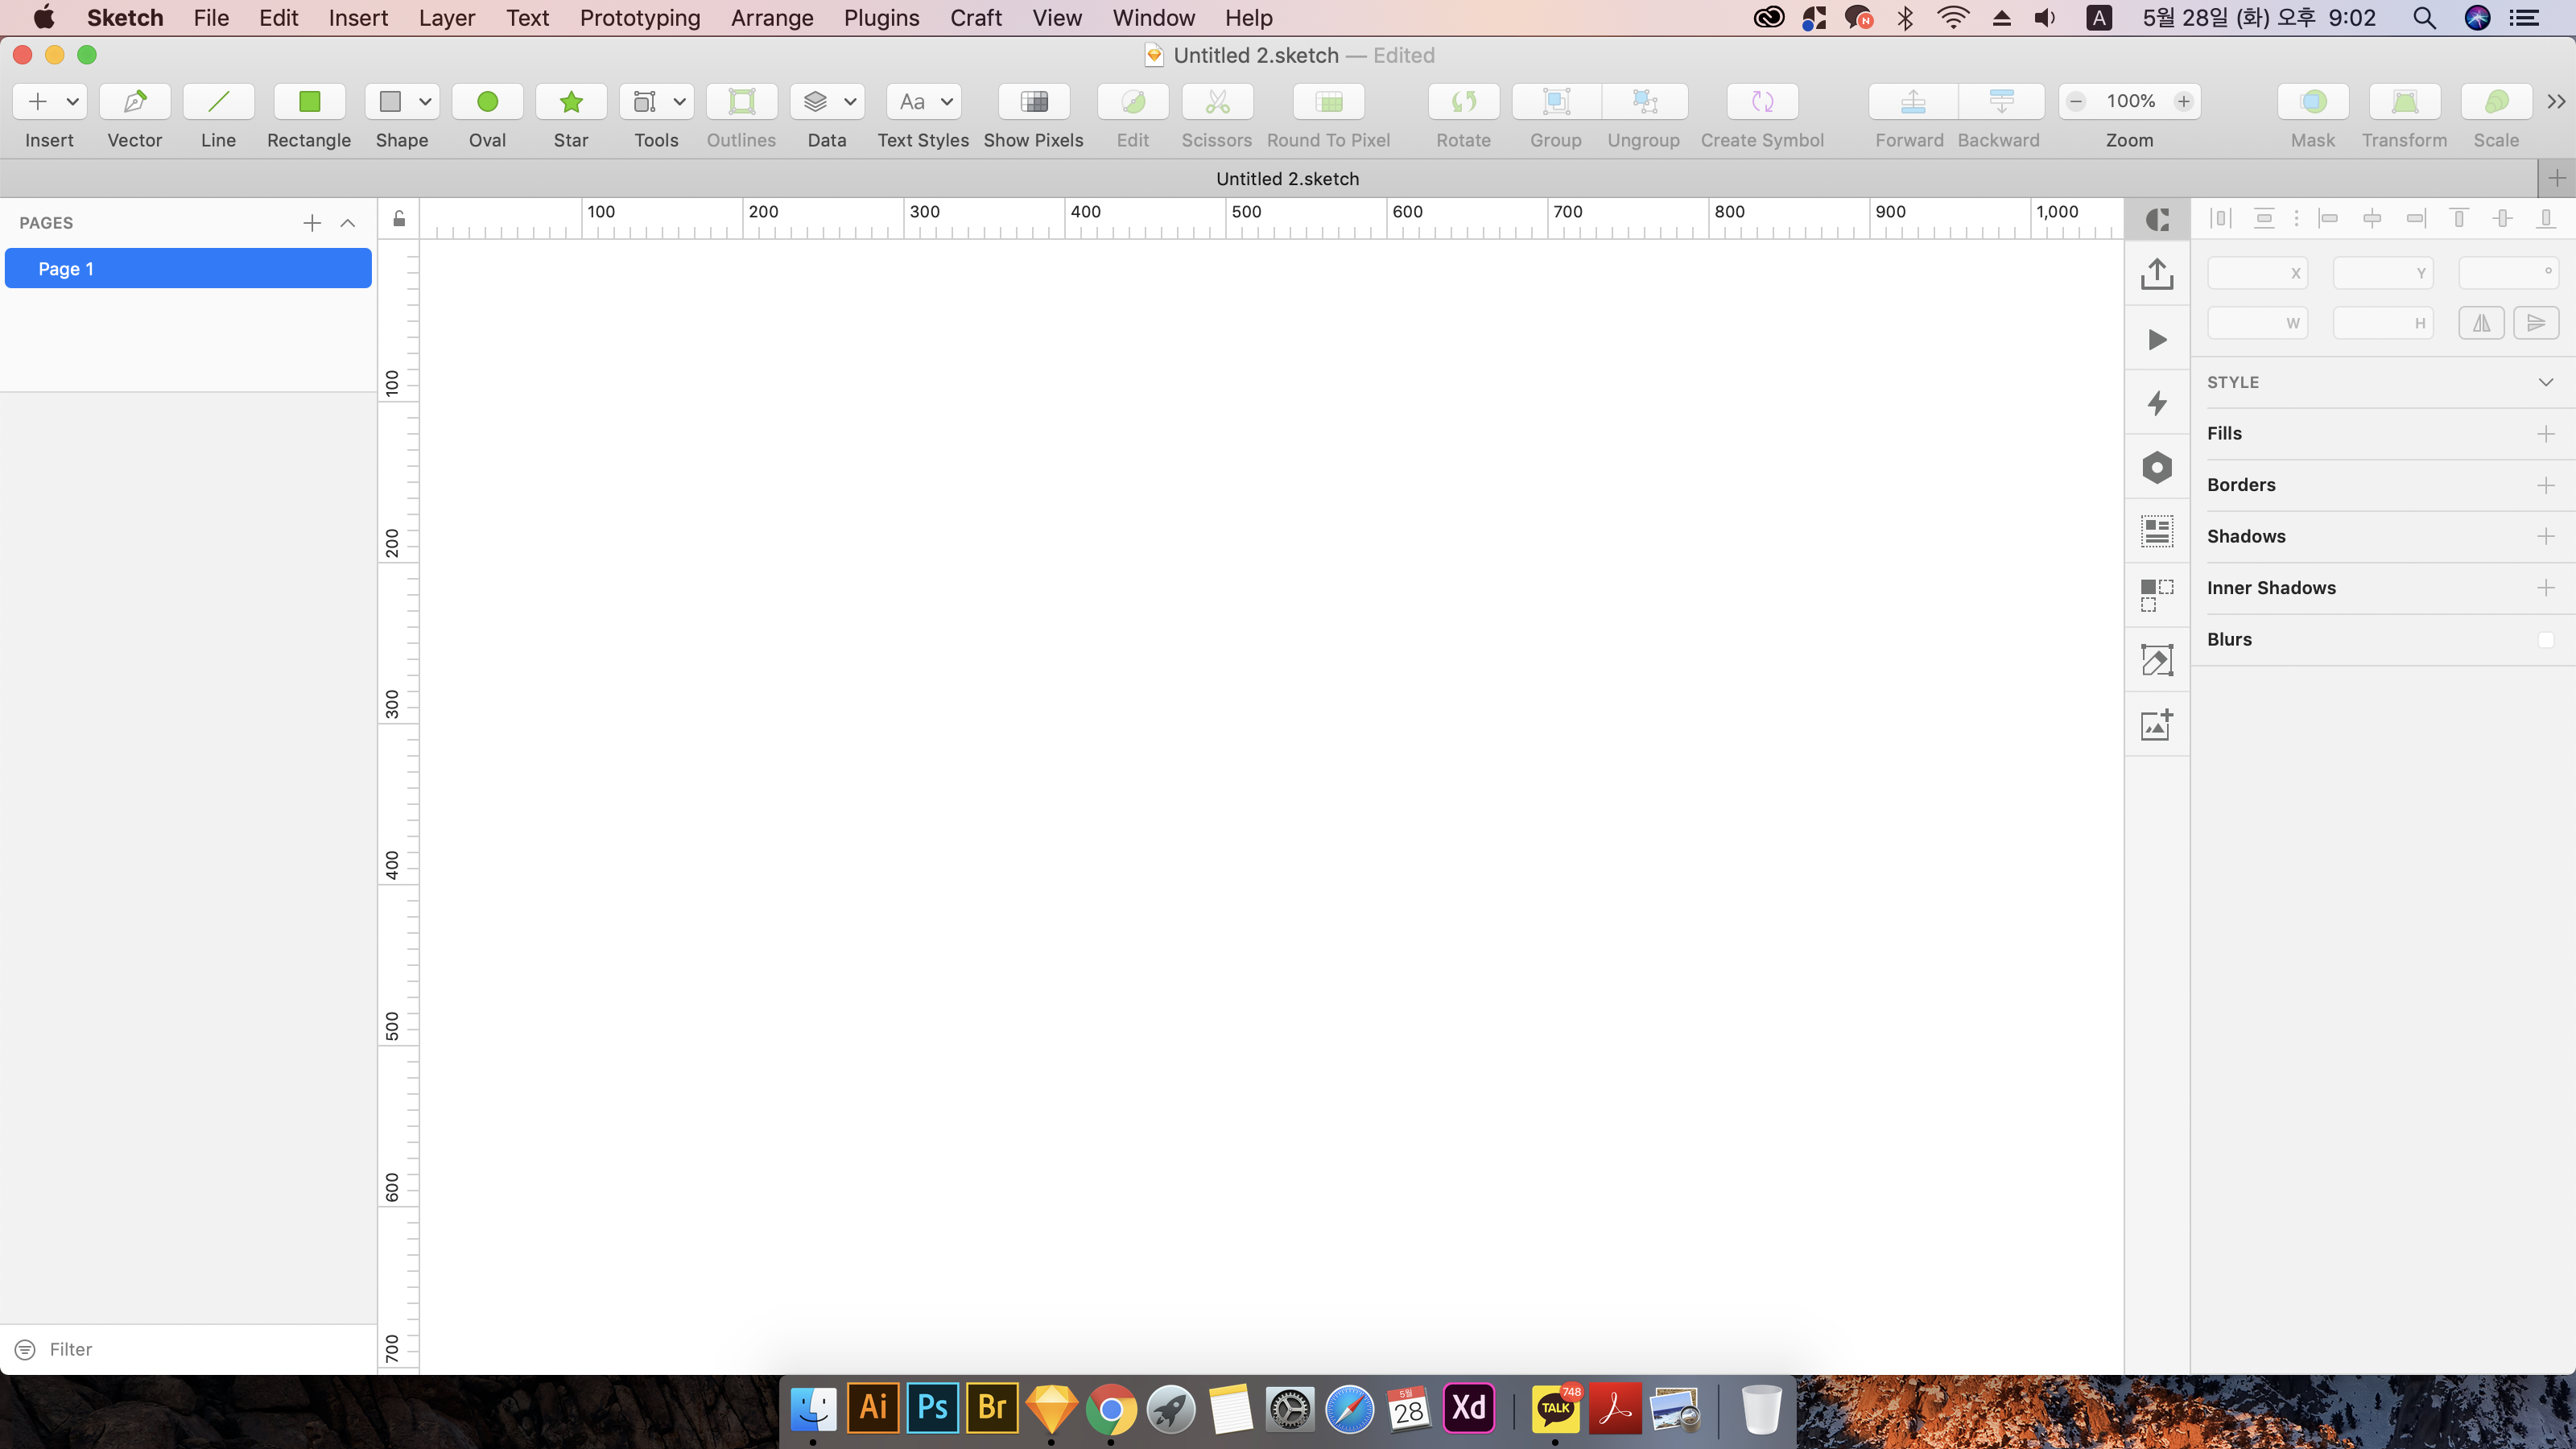Select the Vector pen tool
This screenshot has width=2576, height=1449.
point(135,101)
